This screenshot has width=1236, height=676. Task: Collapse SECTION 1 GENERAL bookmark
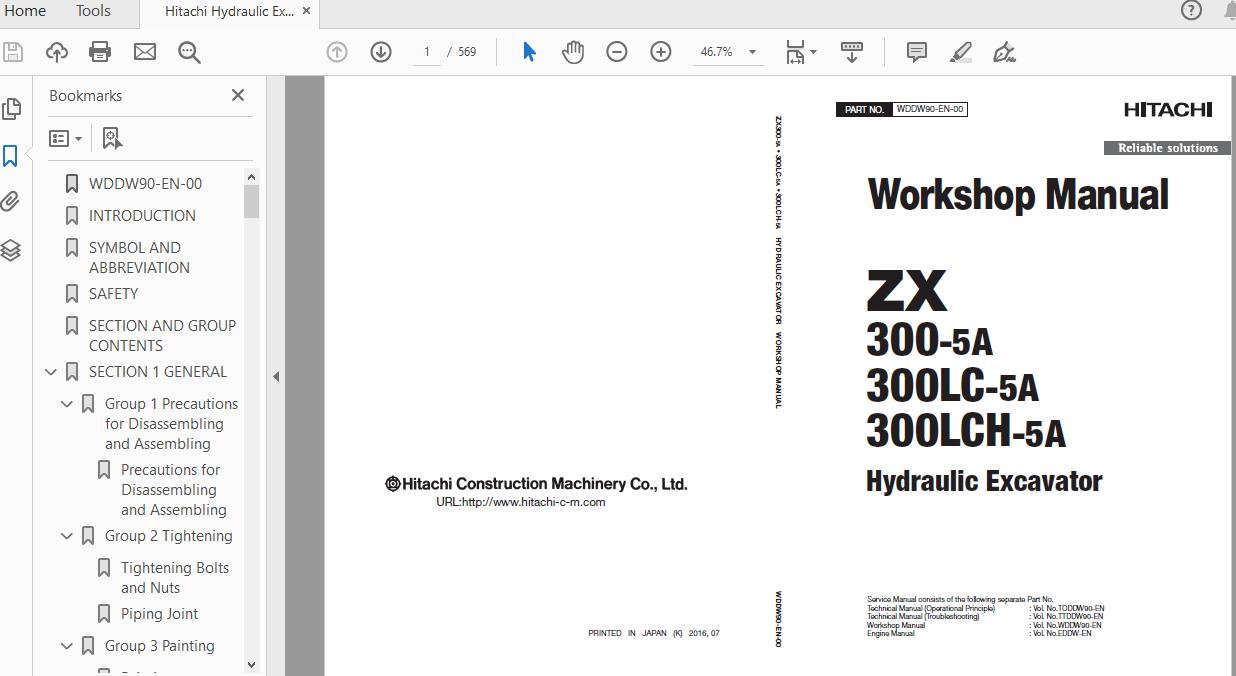51,372
